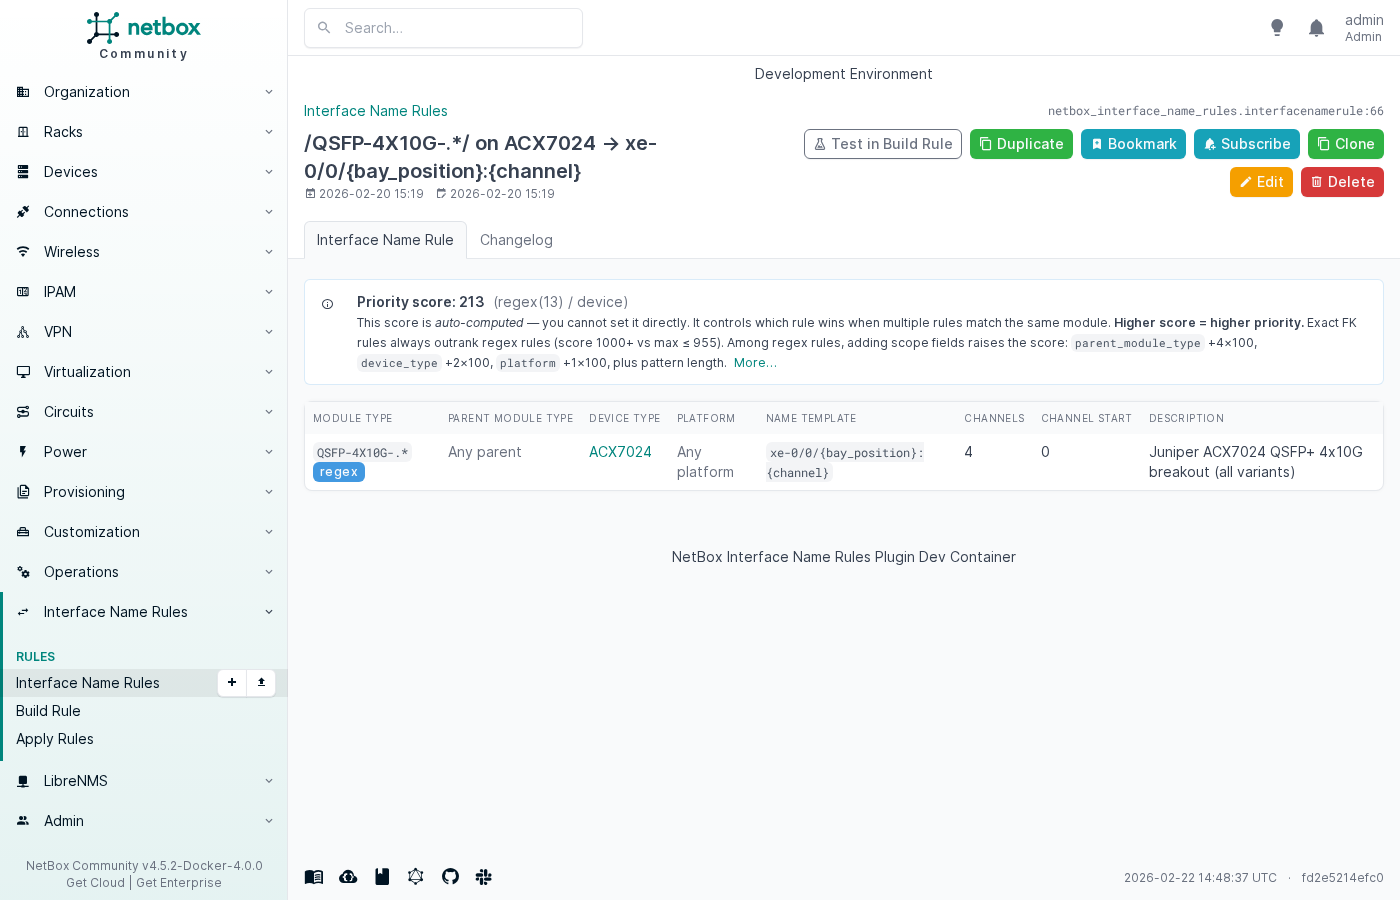Viewport: 1400px width, 900px height.
Task: Open the ACX7024 device type link
Action: click(620, 452)
